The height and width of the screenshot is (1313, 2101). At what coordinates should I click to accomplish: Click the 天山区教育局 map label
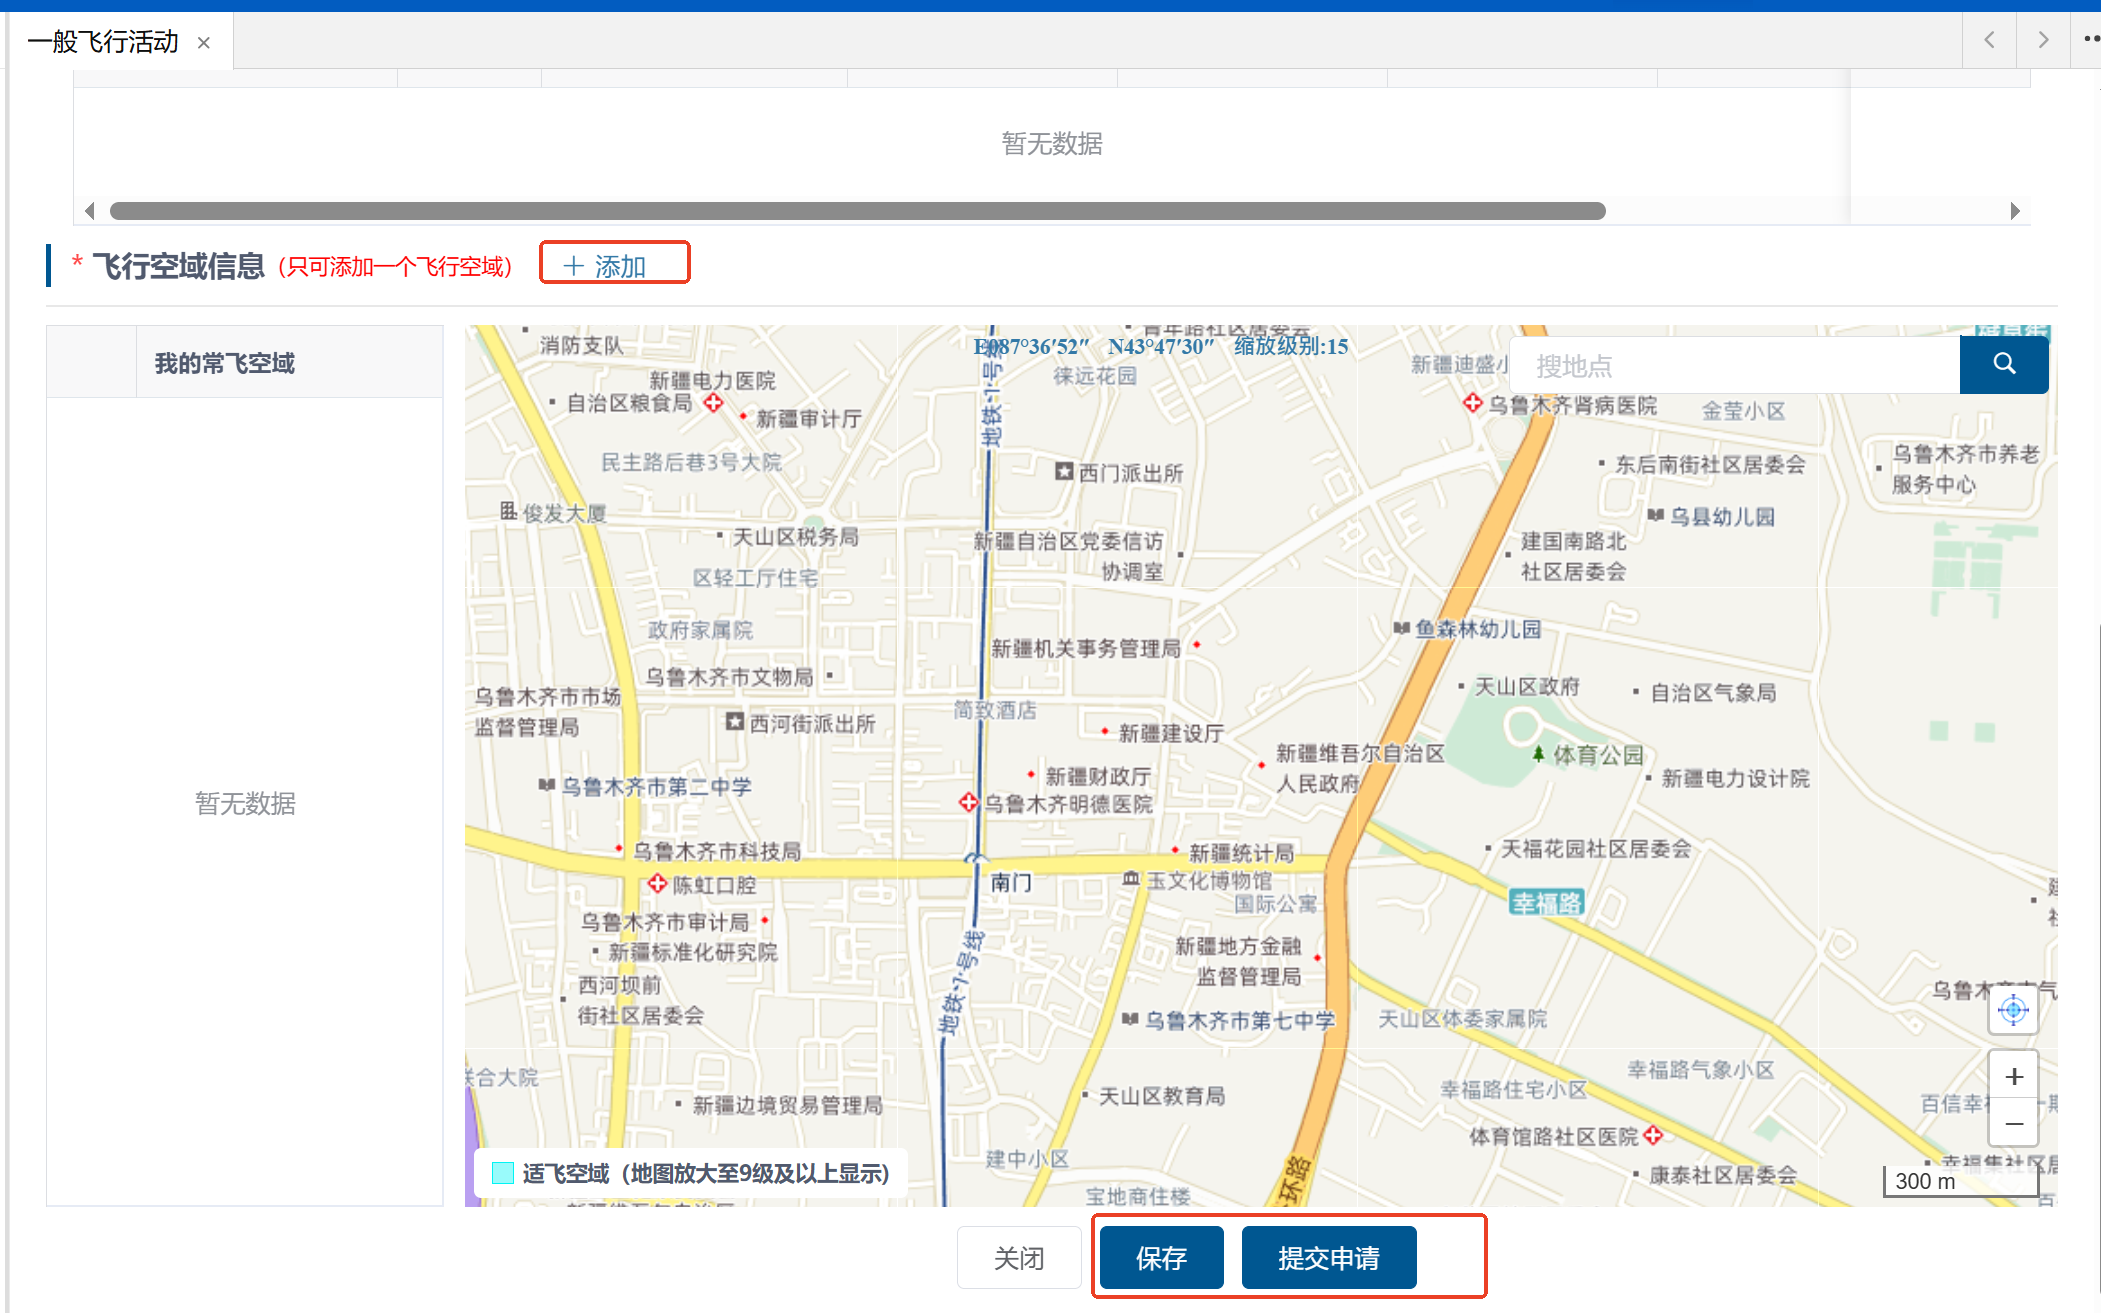[1162, 1095]
